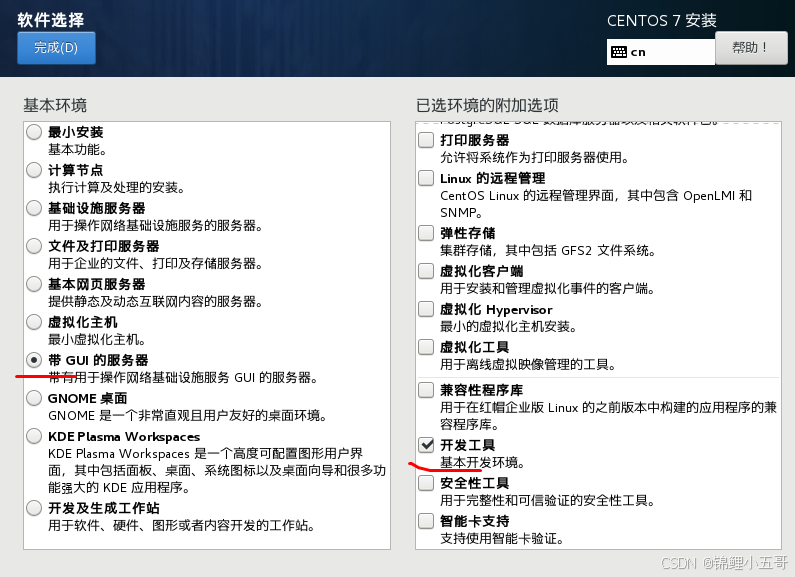795x577 pixels.
Task: Select the 最小安装 radio button
Action: [x=34, y=132]
